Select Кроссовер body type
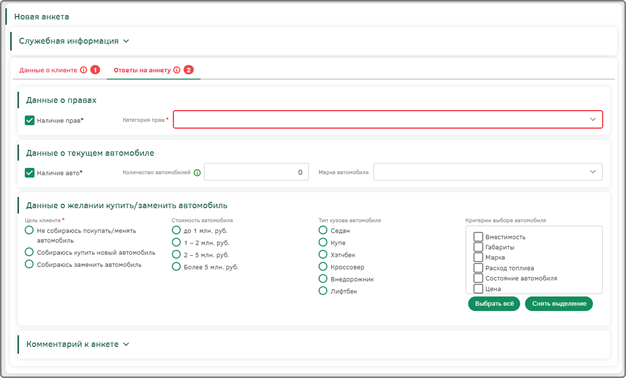This screenshot has height=378, width=626. coord(323,267)
